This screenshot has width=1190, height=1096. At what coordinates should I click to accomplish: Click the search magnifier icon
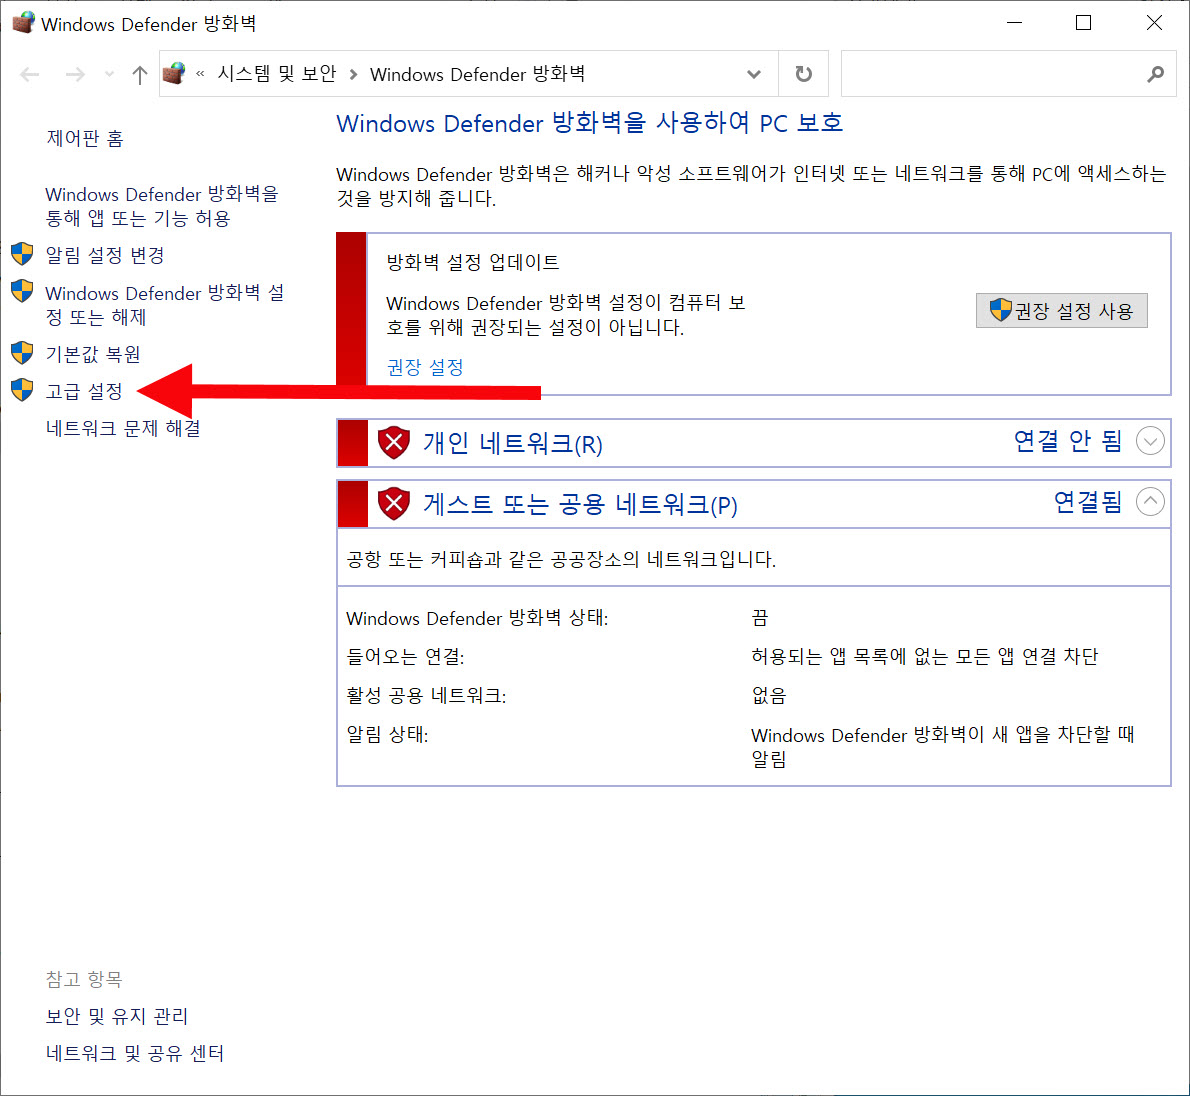pos(1155,74)
